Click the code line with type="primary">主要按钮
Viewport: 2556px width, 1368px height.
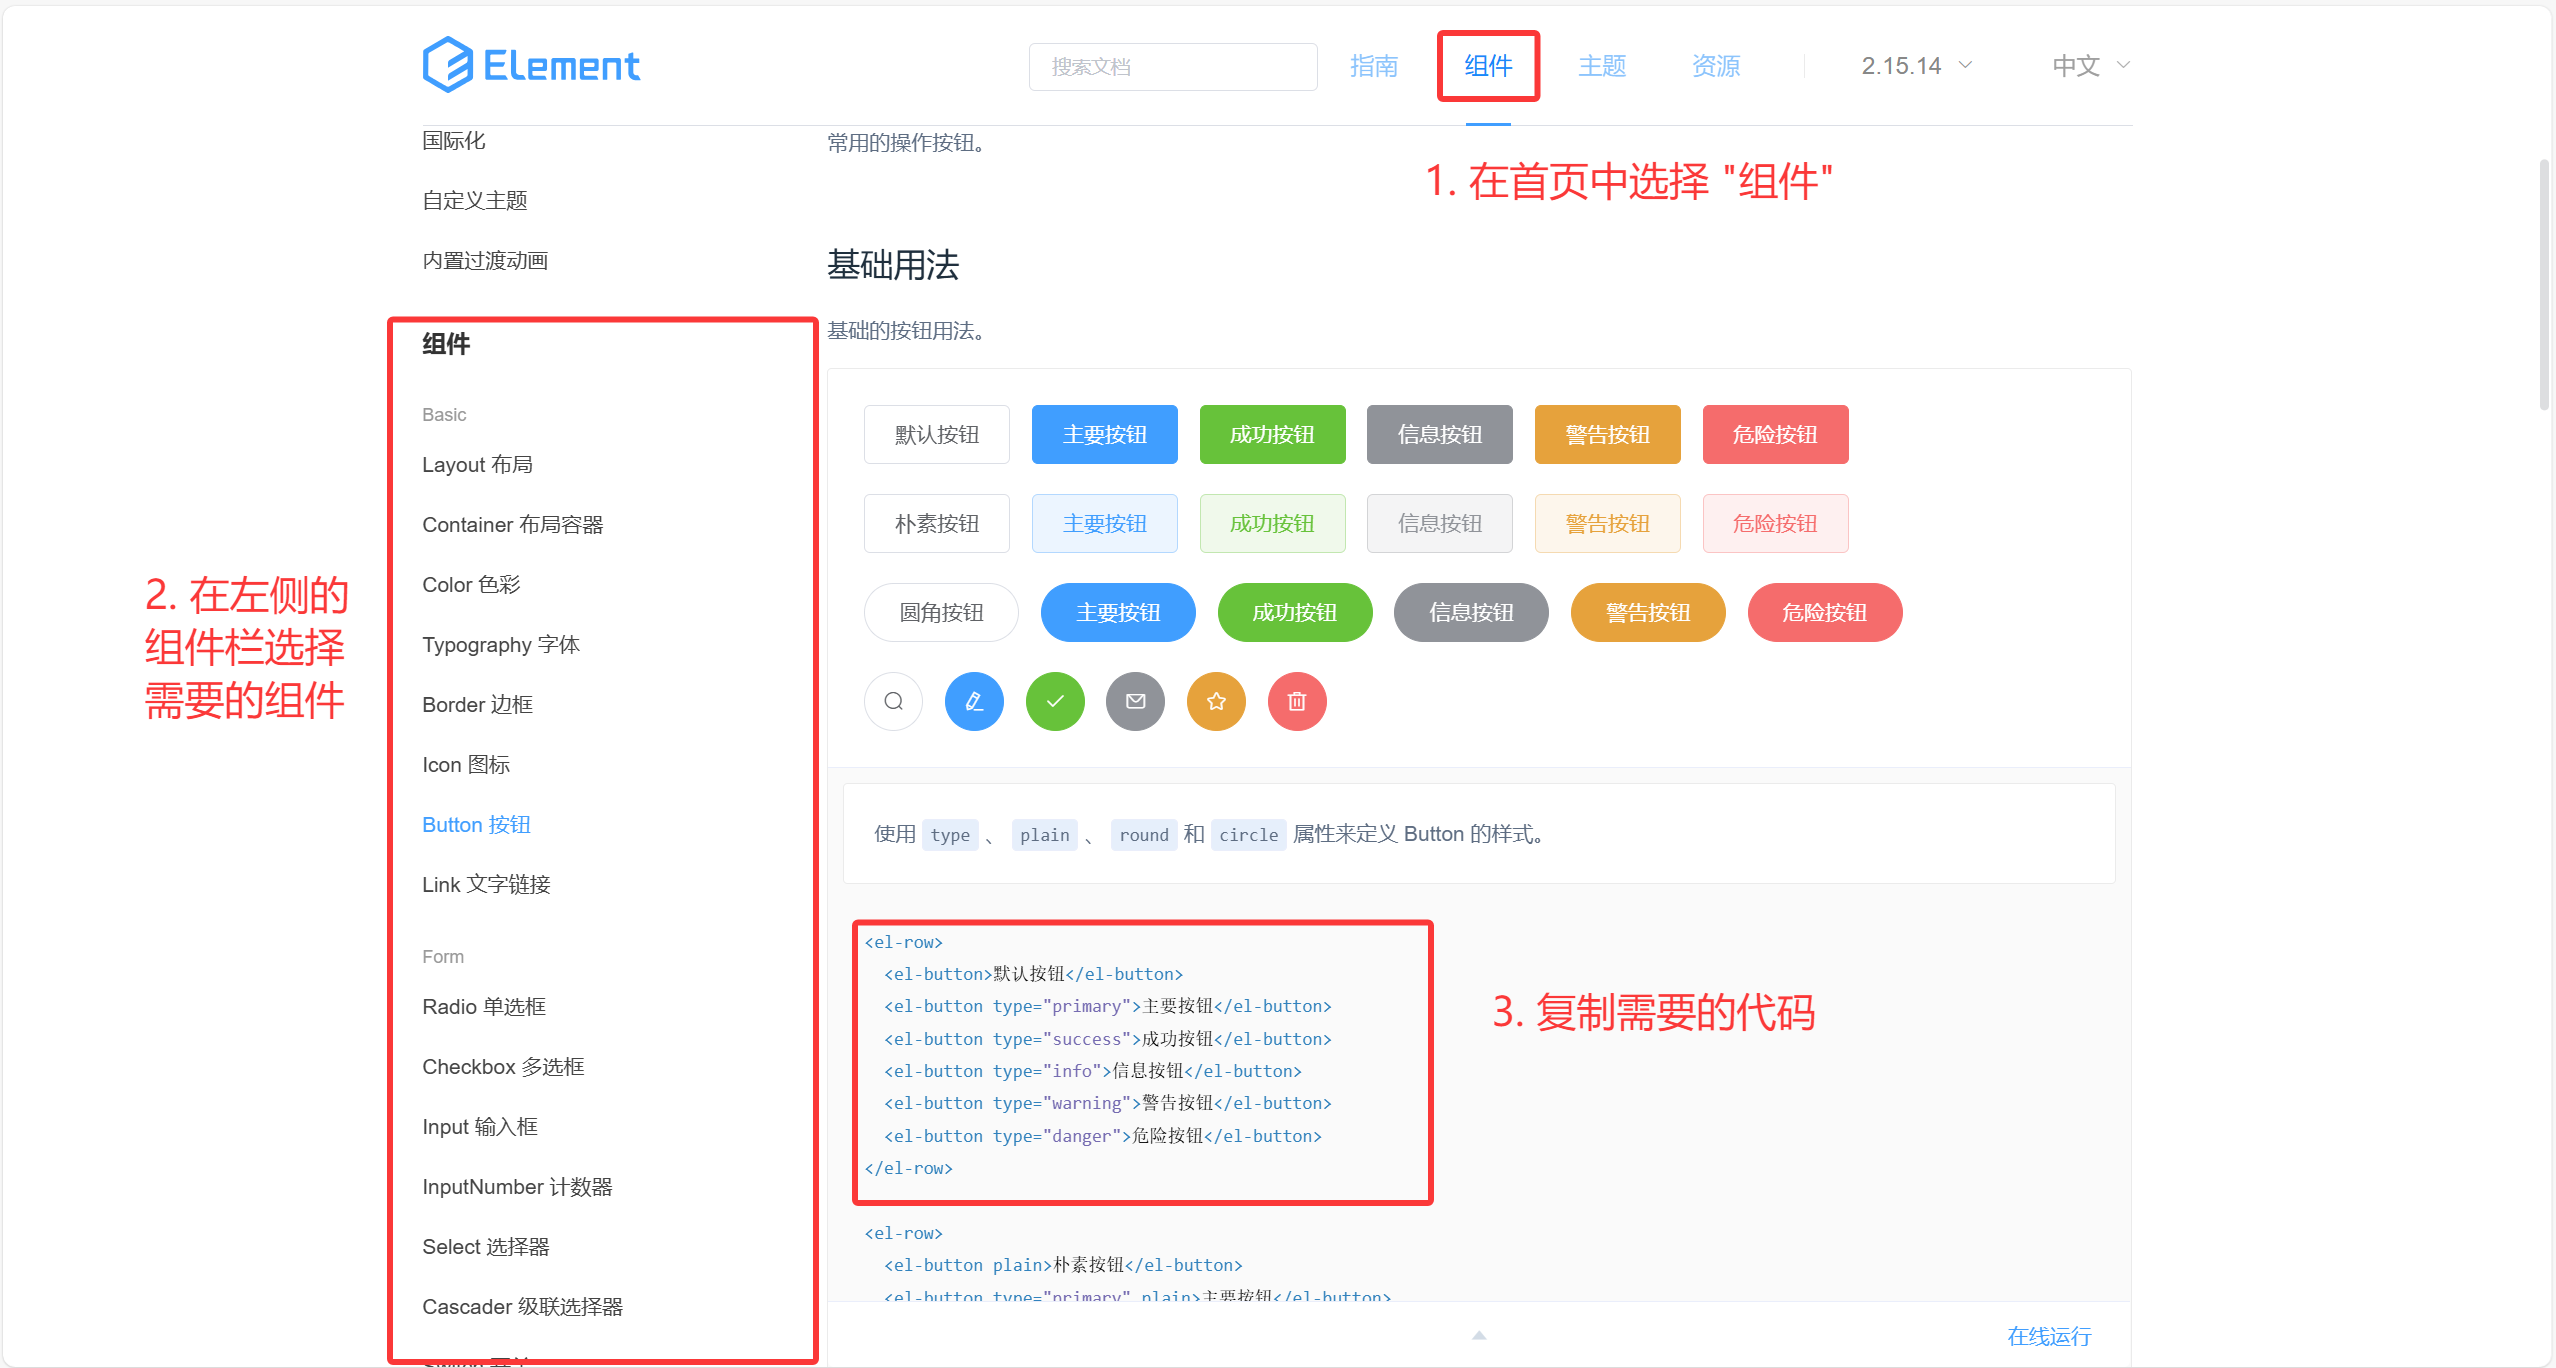1107,1006
